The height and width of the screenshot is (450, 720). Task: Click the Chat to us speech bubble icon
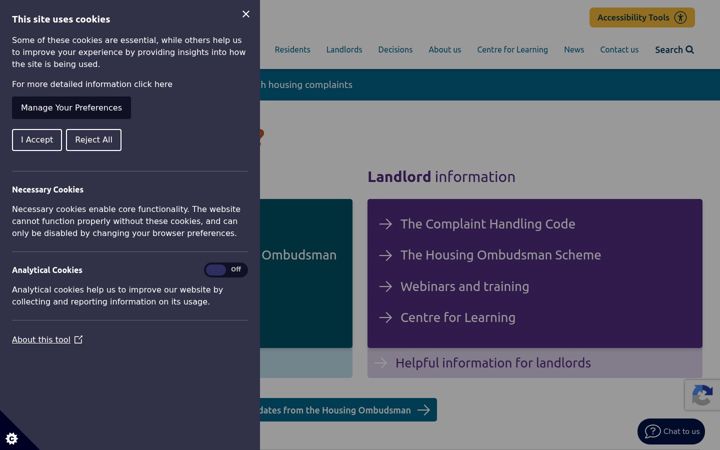click(x=652, y=431)
